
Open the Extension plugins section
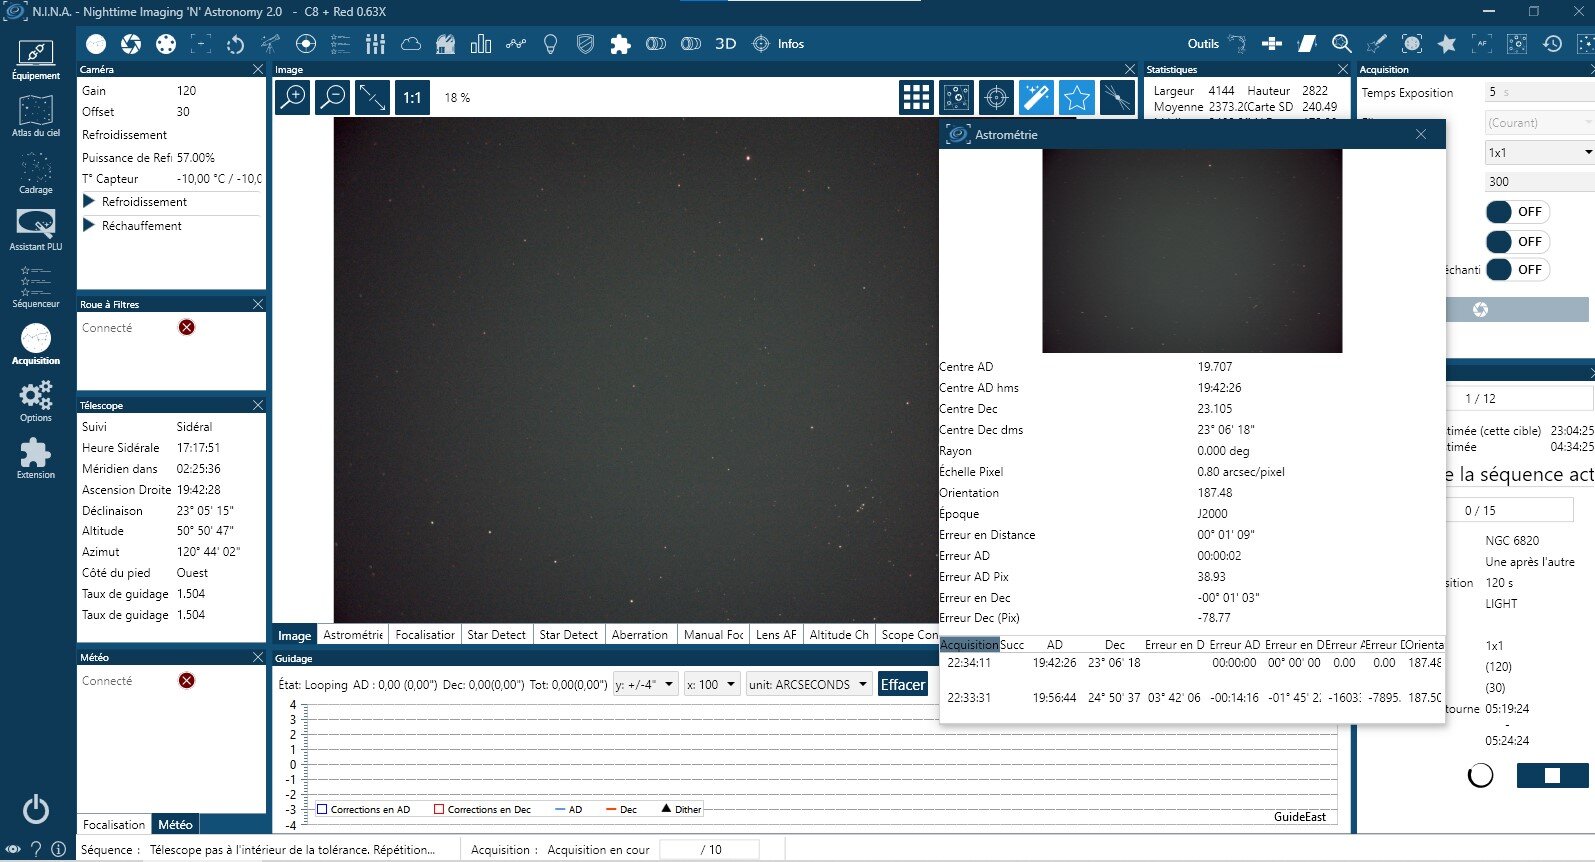tap(36, 458)
